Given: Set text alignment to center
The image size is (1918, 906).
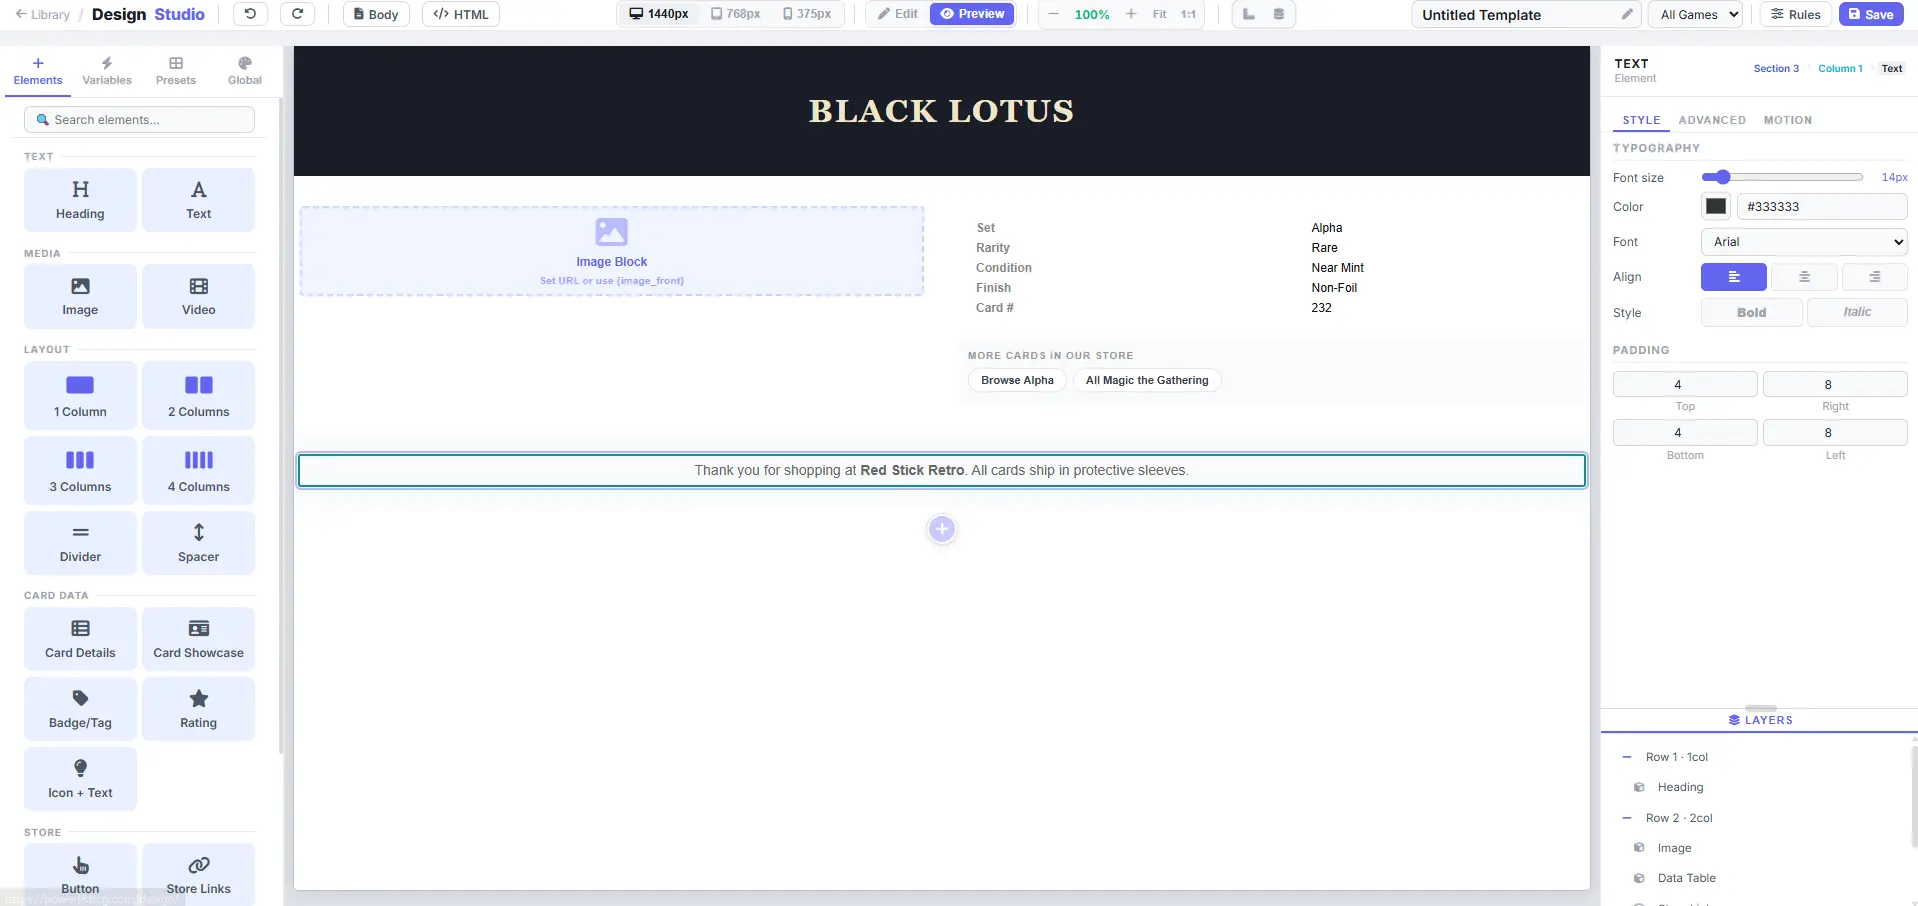Looking at the screenshot, I should (1805, 277).
